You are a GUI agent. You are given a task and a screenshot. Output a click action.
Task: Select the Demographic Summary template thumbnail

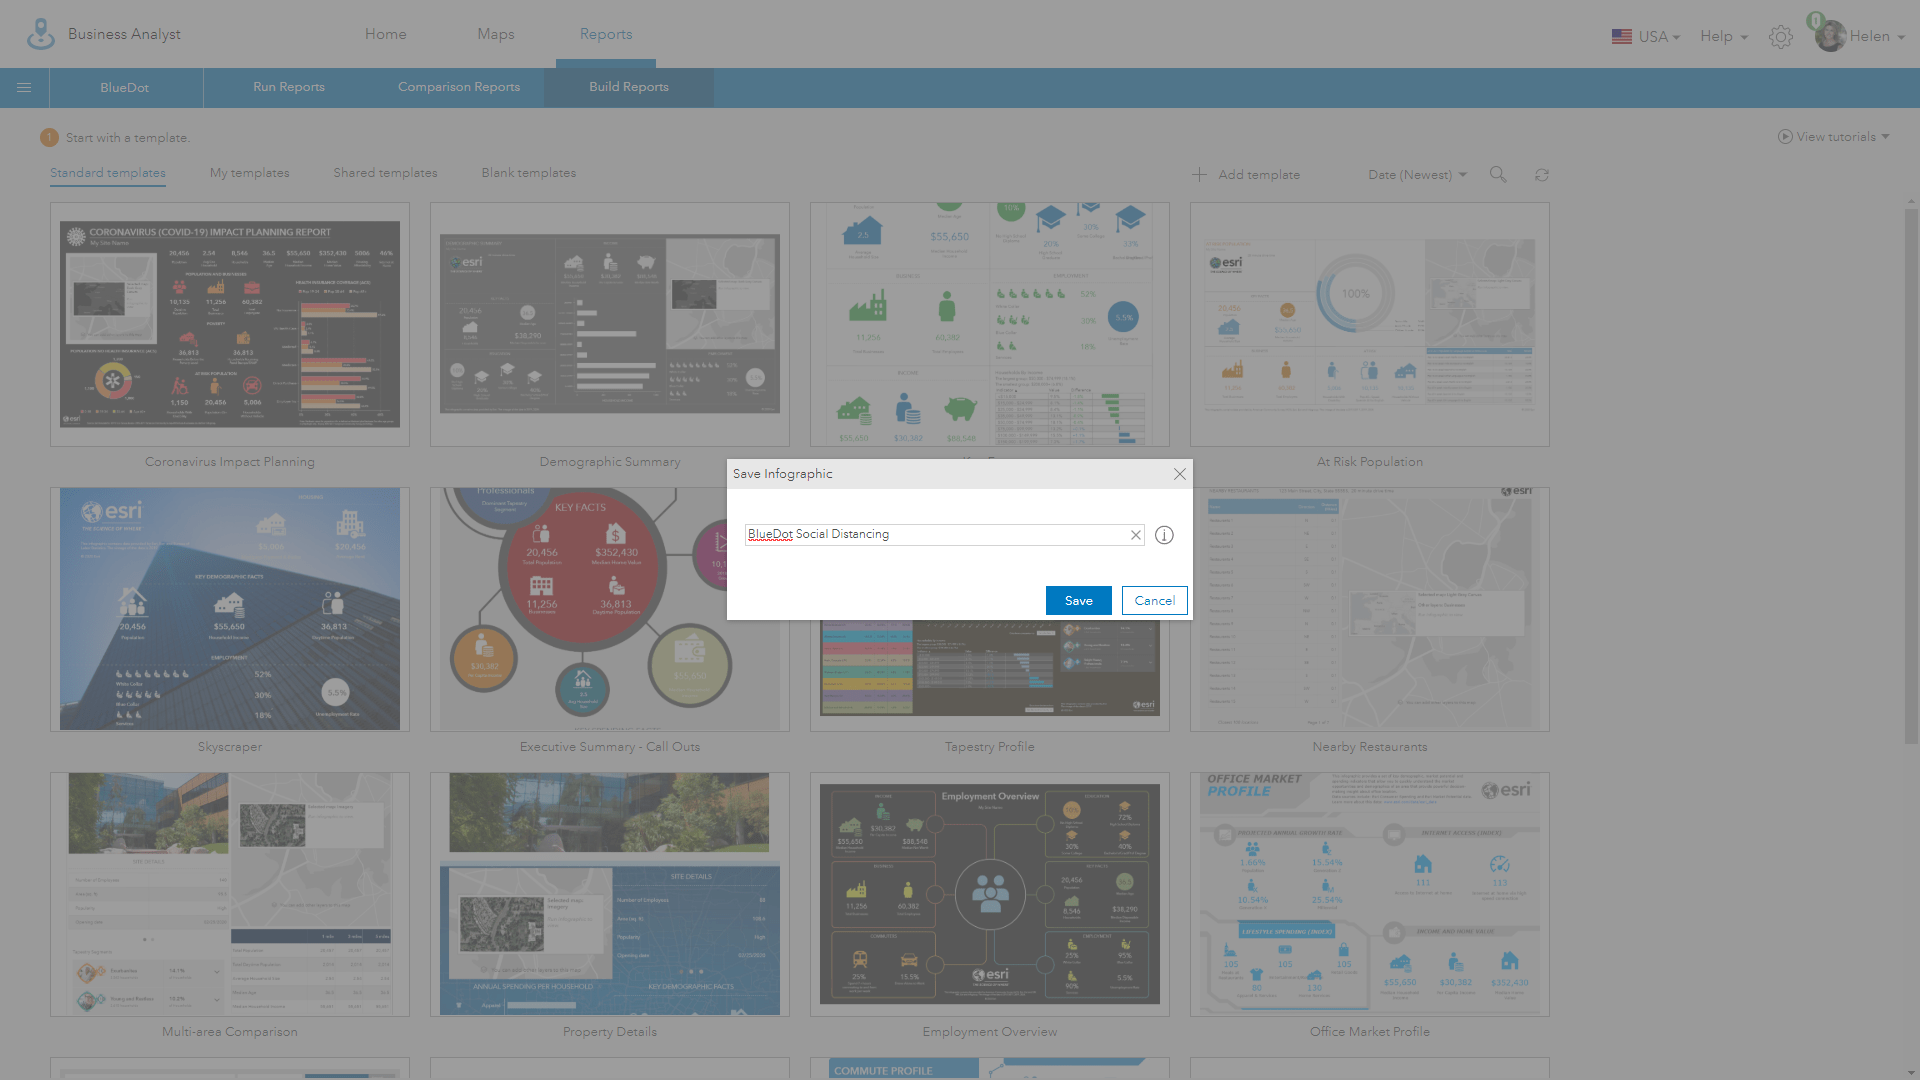pyautogui.click(x=610, y=325)
